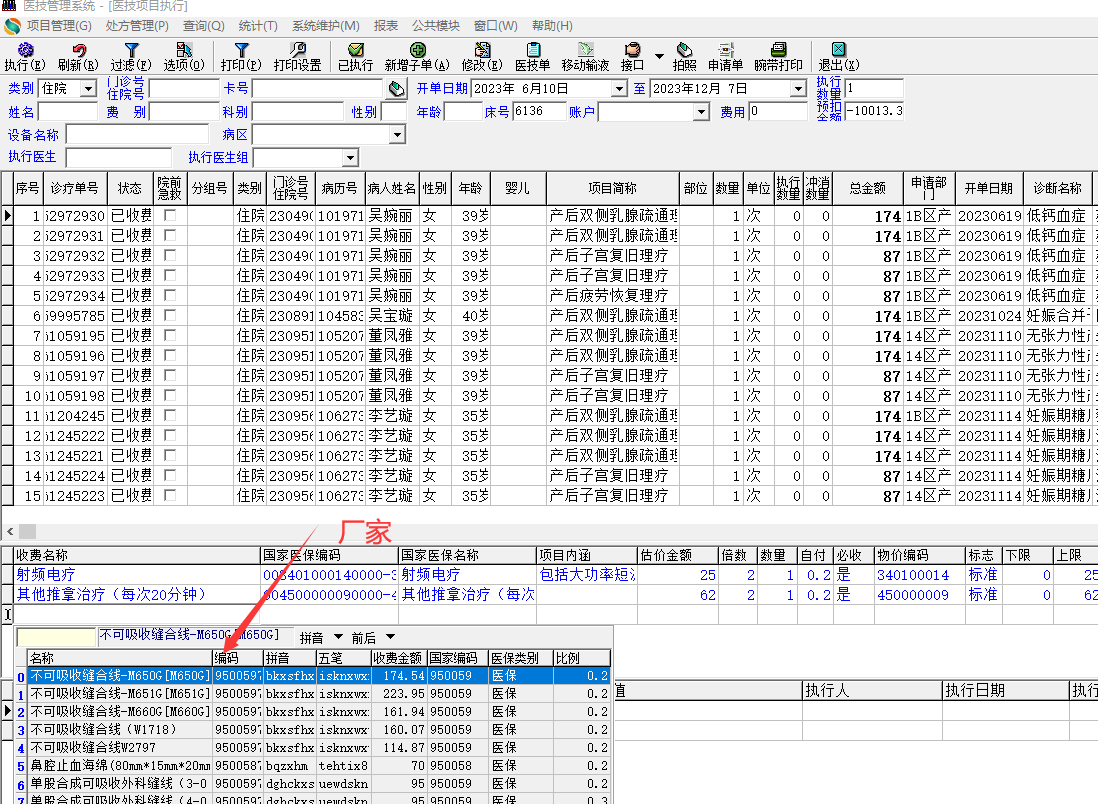The width and height of the screenshot is (1098, 804).
Task: Click the 刷新 refresh toolbar icon
Action: (78, 56)
